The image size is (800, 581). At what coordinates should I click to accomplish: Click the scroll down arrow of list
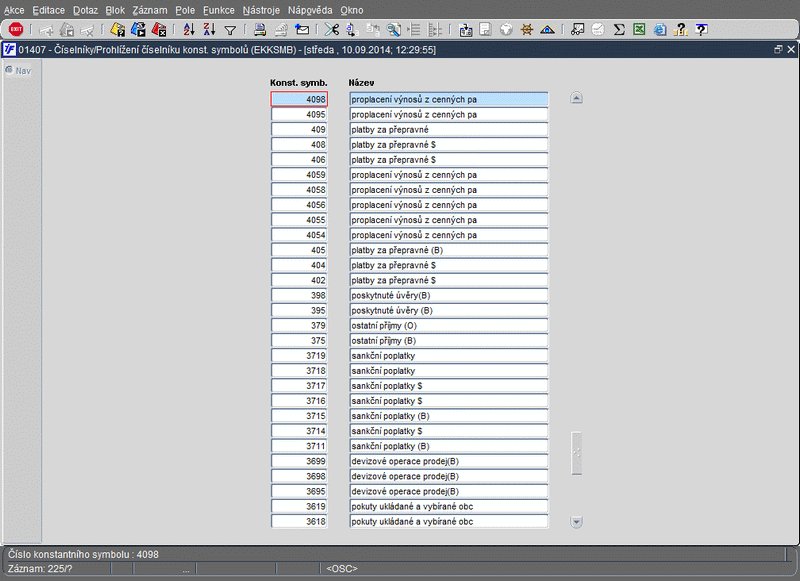[576, 522]
